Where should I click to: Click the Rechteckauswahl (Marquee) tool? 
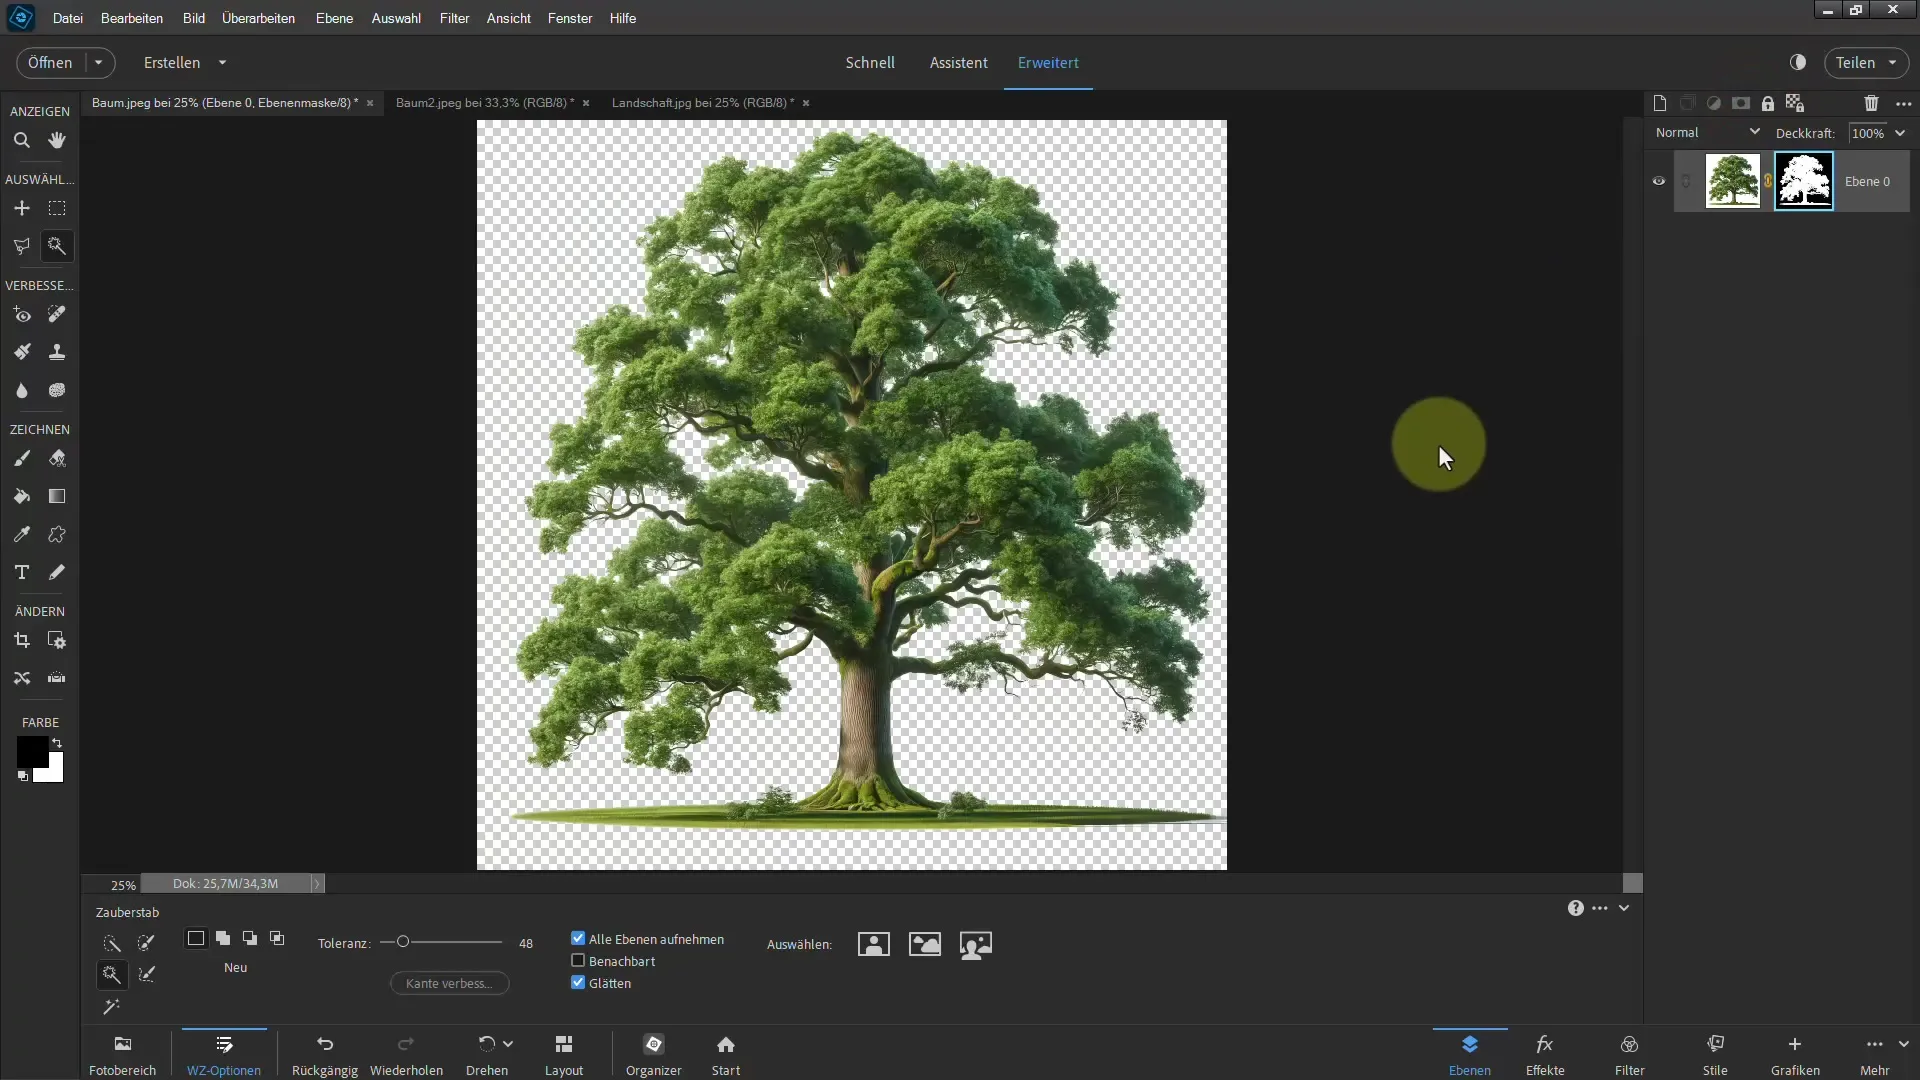click(57, 207)
